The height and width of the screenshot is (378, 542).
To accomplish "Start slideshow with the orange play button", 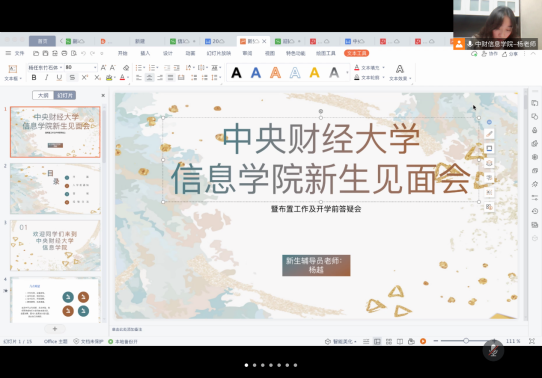I will pos(423,341).
